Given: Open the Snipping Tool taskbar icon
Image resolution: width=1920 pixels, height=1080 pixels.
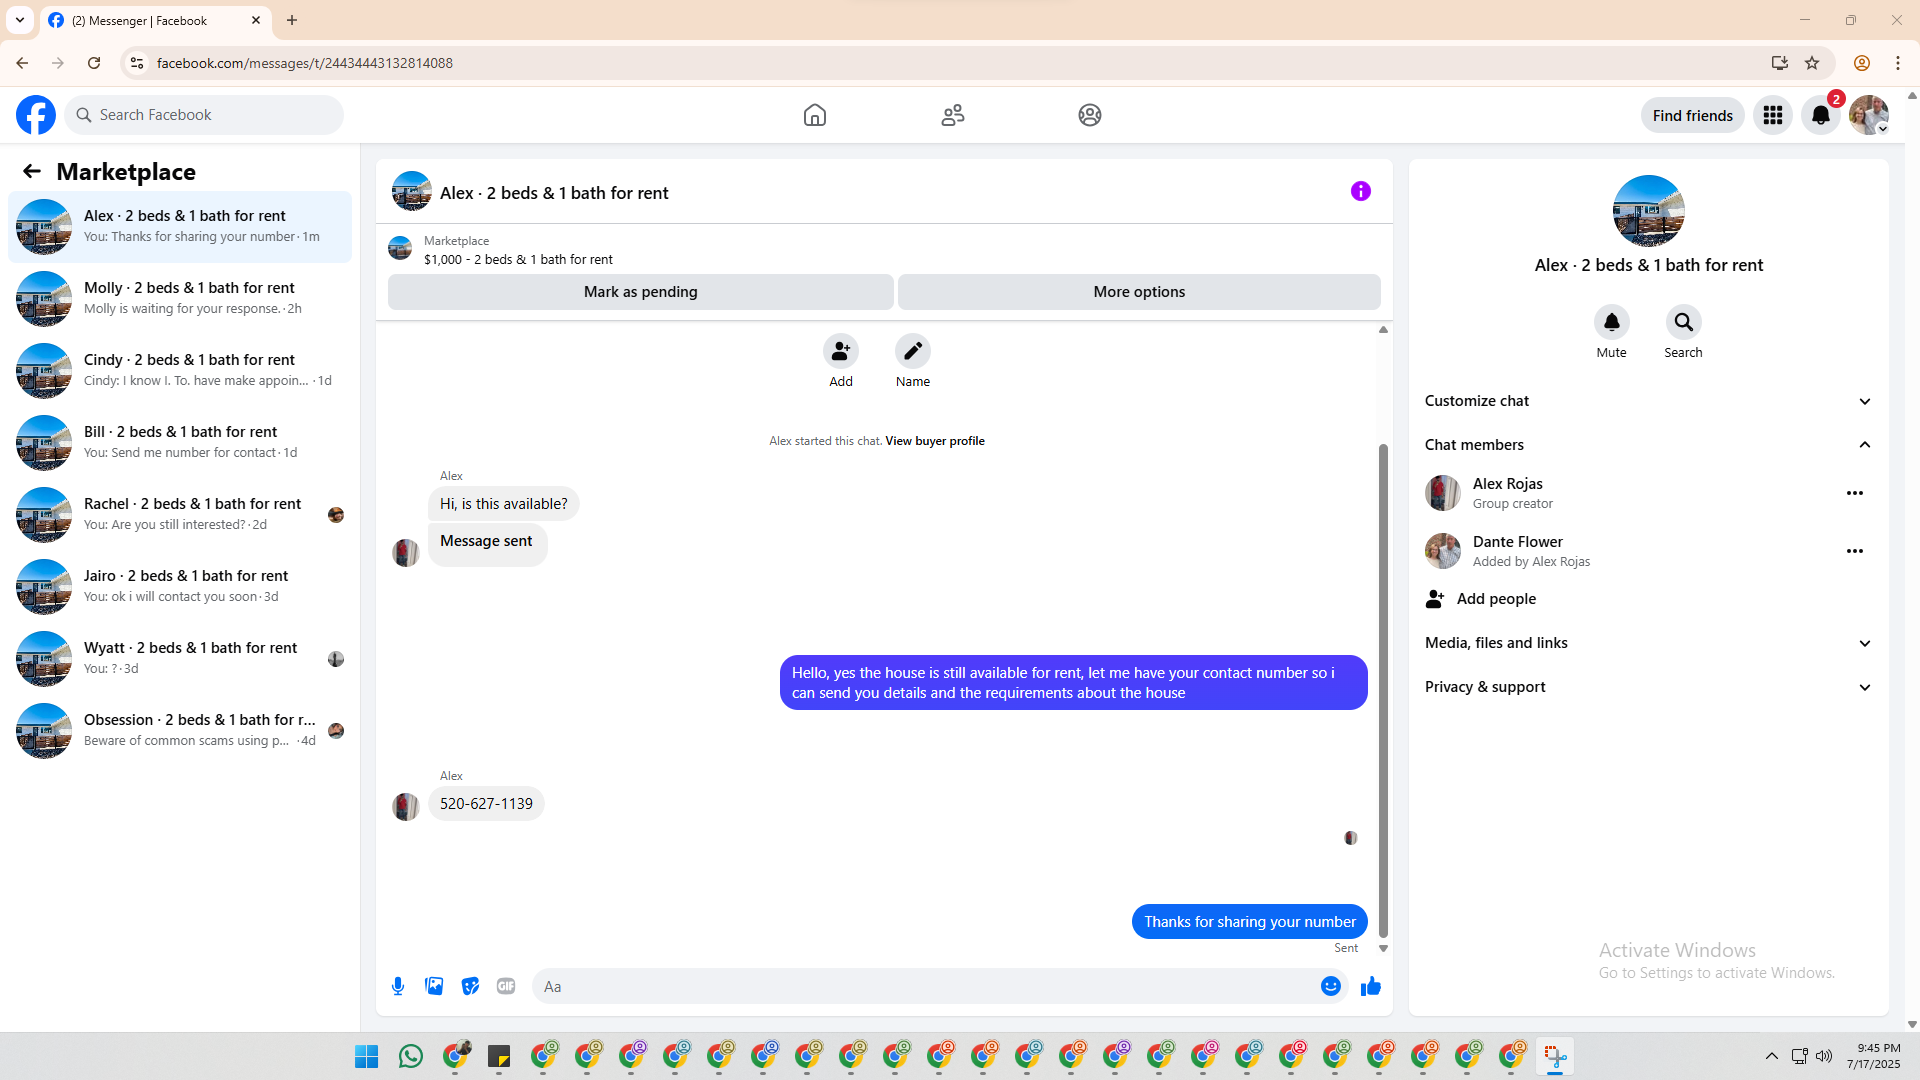Looking at the screenshot, I should 1555,1056.
